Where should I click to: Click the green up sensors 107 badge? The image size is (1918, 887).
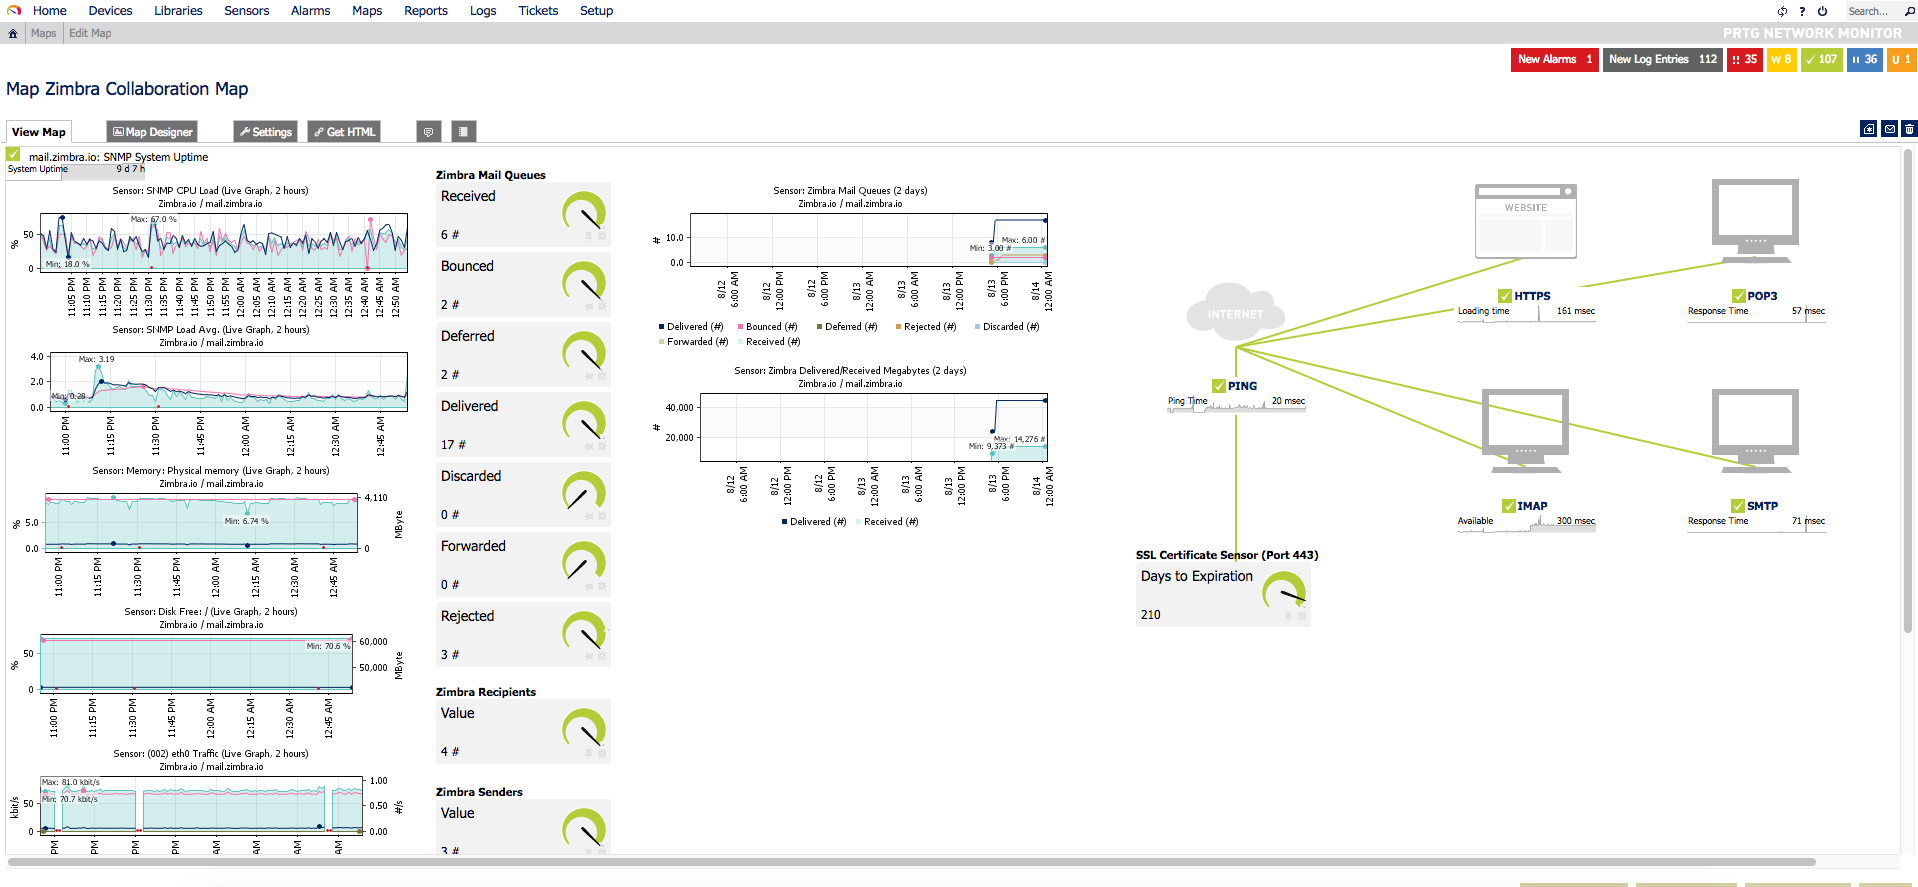[1821, 59]
